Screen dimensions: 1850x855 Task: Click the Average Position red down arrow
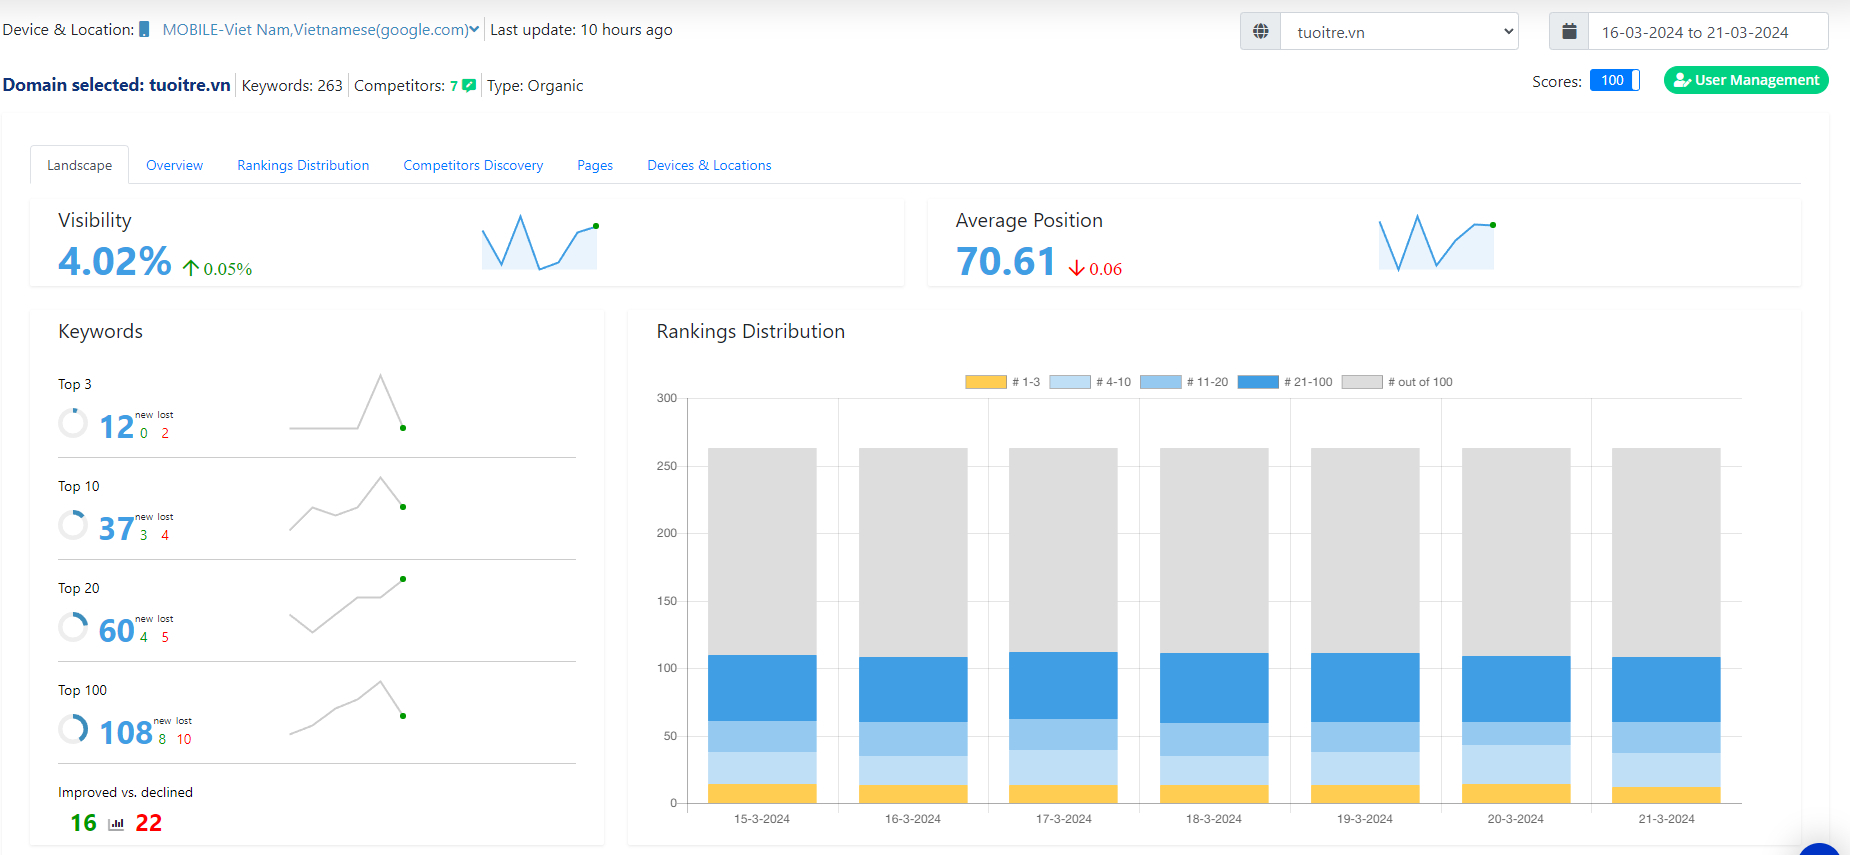click(1076, 268)
